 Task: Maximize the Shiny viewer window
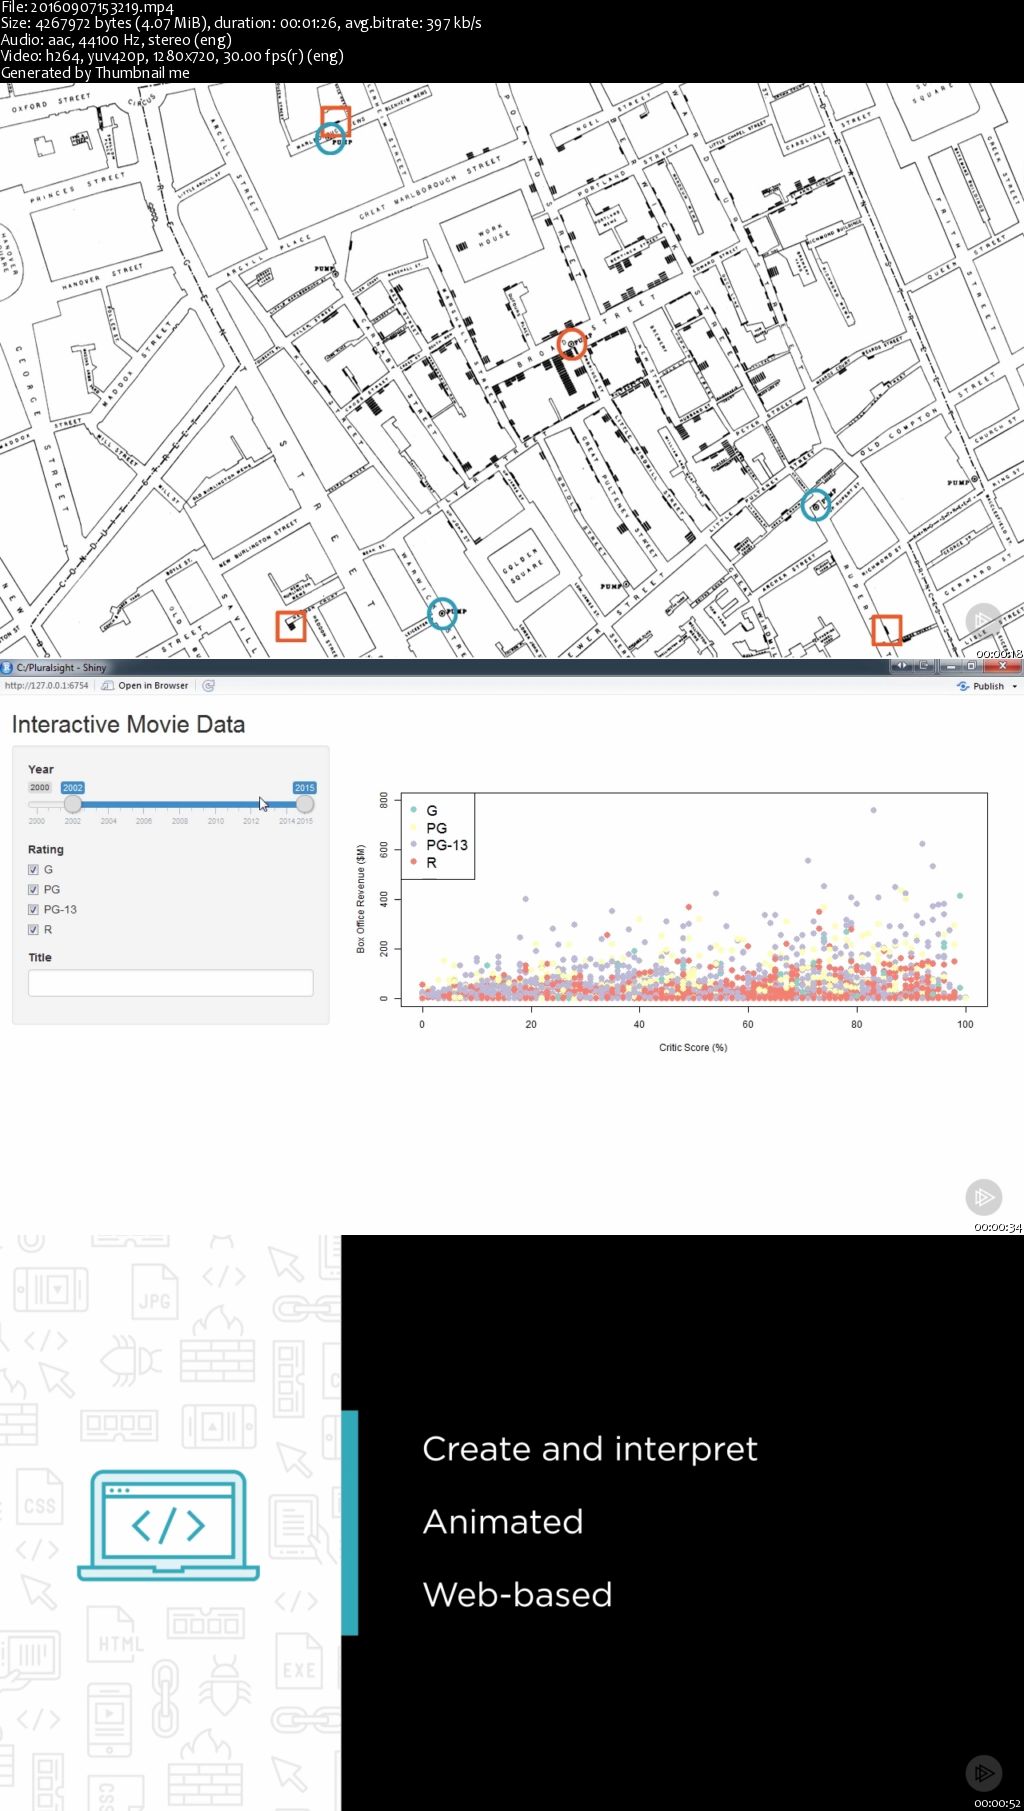[x=970, y=666]
